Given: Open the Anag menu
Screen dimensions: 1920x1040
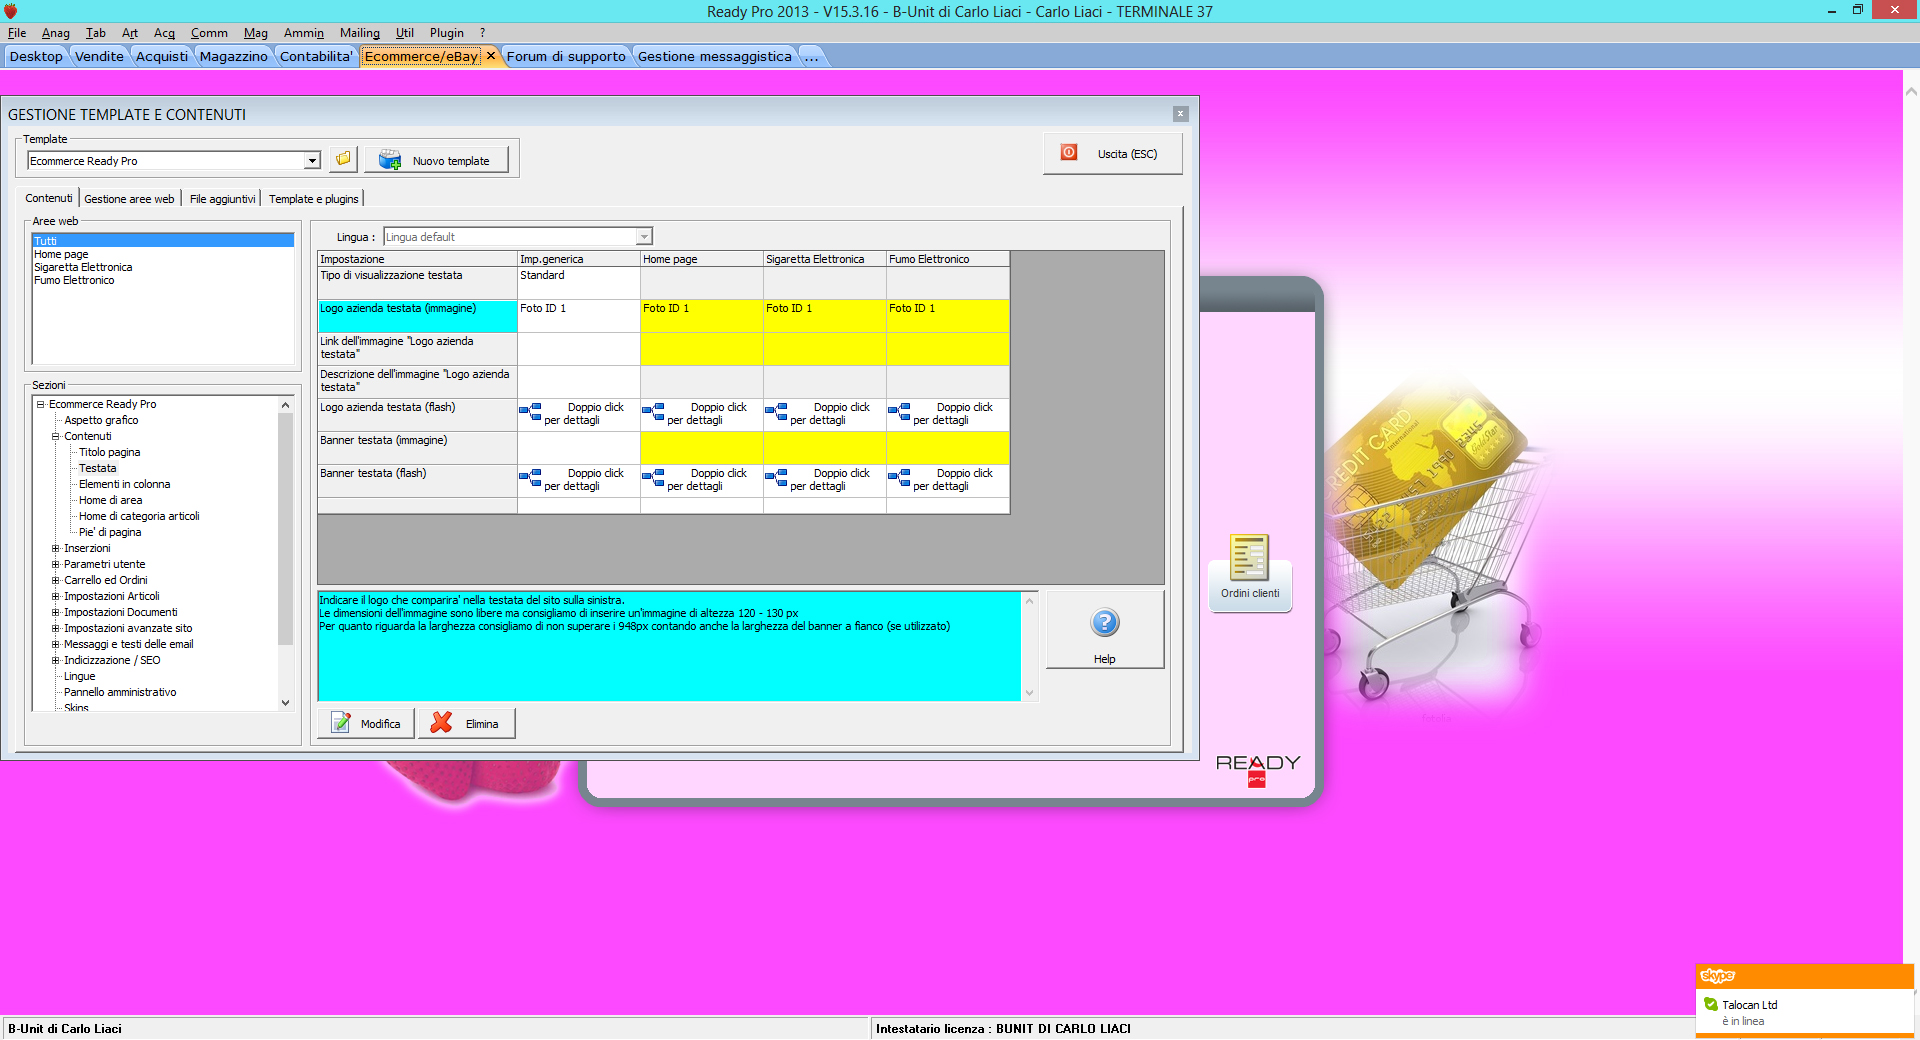Looking at the screenshot, I should click(56, 33).
